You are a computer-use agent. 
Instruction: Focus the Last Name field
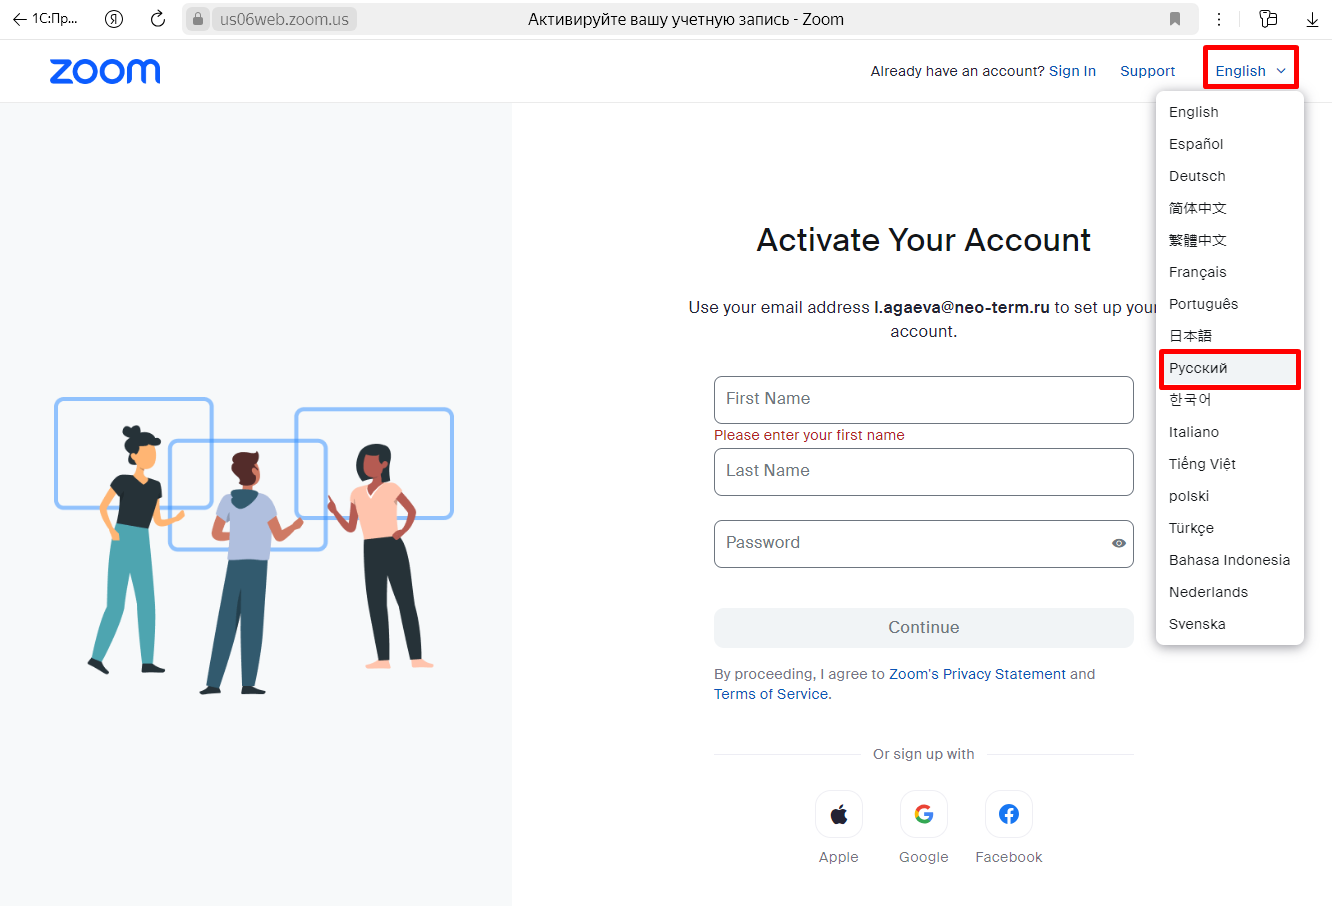click(x=924, y=472)
